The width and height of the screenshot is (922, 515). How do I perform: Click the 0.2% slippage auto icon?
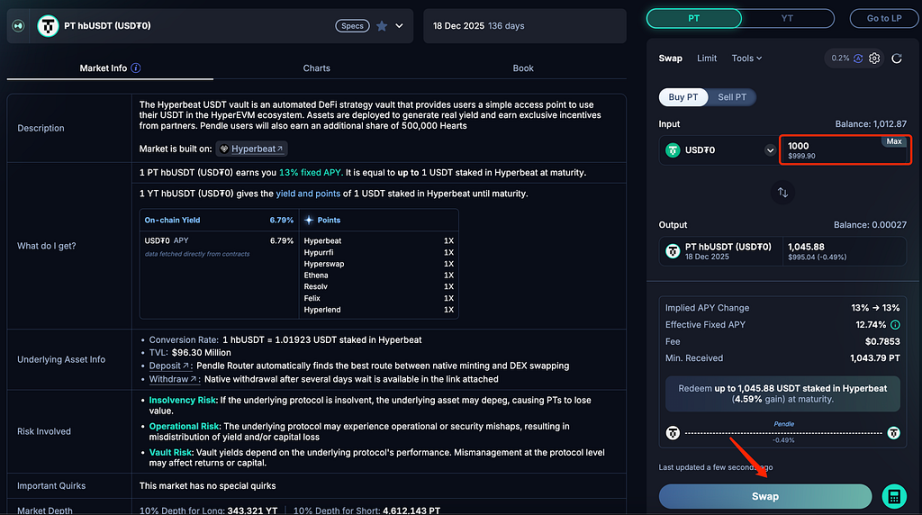pos(858,58)
